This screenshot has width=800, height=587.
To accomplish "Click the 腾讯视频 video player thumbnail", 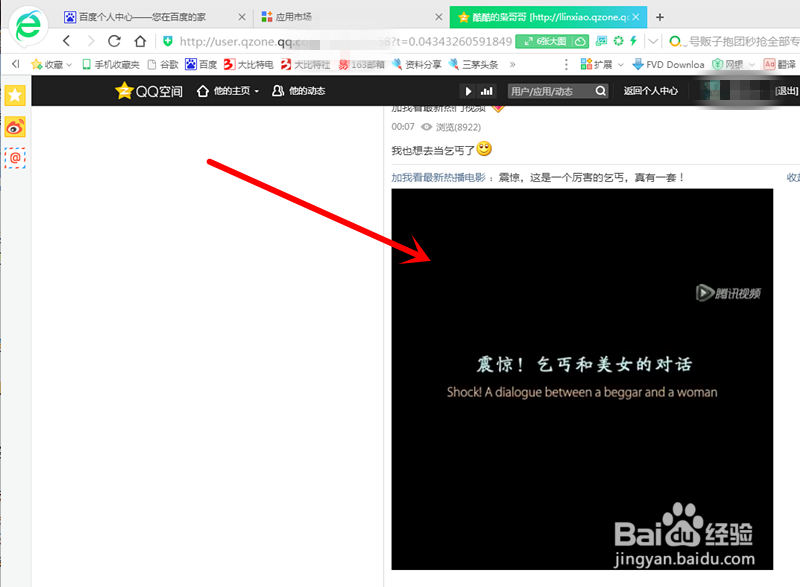I will [x=582, y=379].
